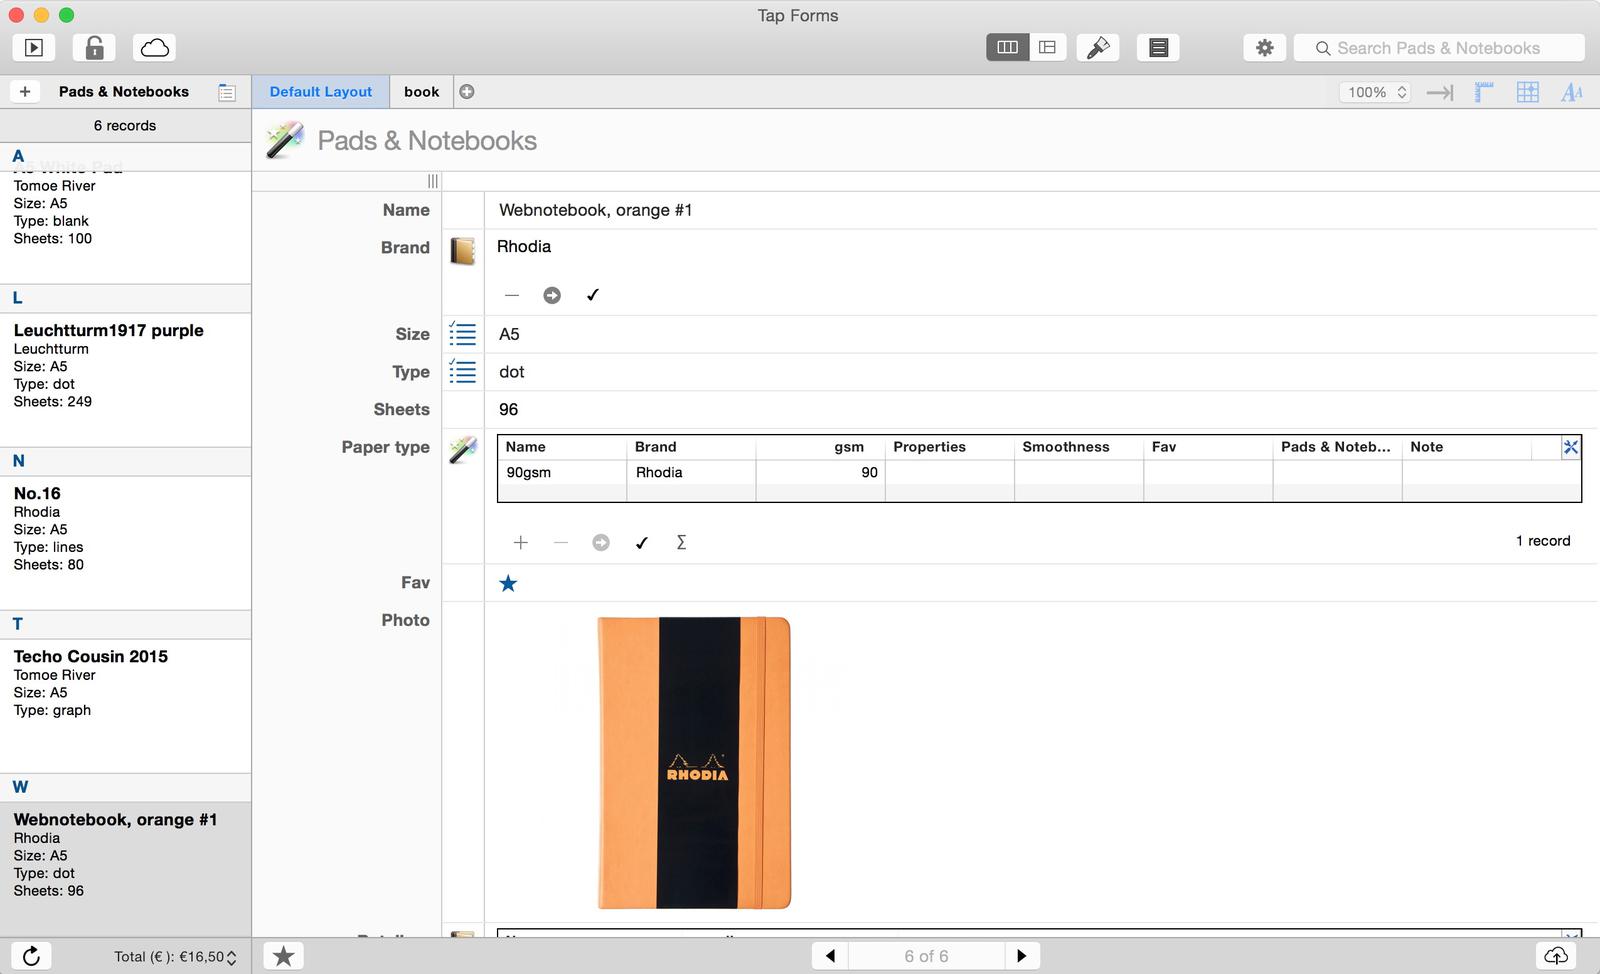Open the layout designer hammer tool
The height and width of the screenshot is (974, 1600).
tap(1098, 47)
